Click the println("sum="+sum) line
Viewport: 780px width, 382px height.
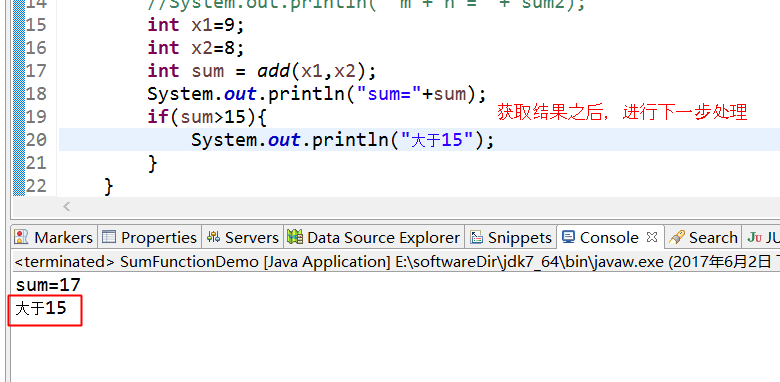316,94
